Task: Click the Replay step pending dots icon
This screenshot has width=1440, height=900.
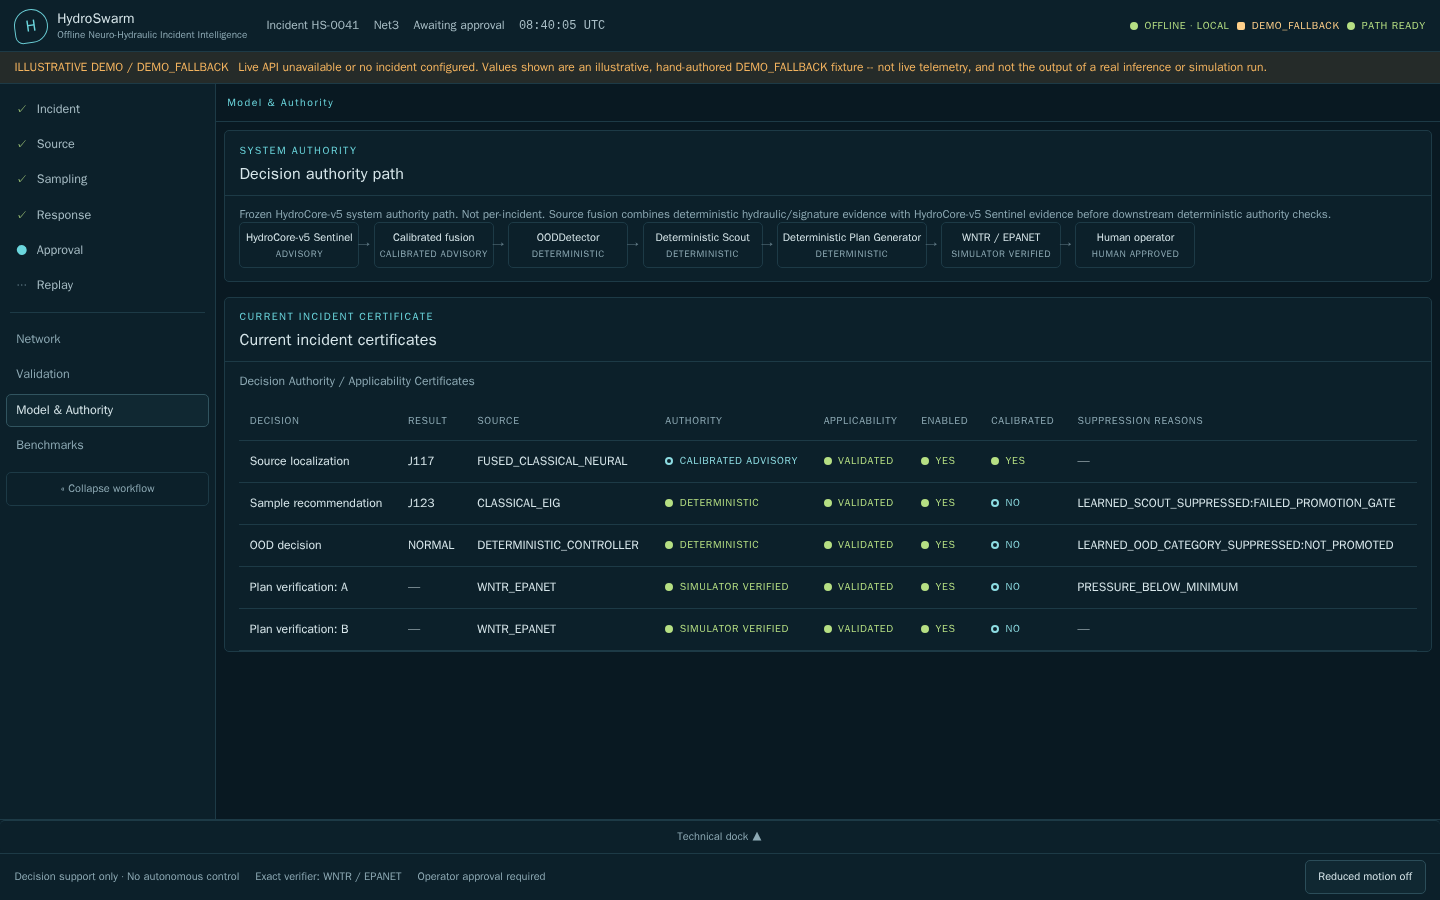Action: point(22,285)
